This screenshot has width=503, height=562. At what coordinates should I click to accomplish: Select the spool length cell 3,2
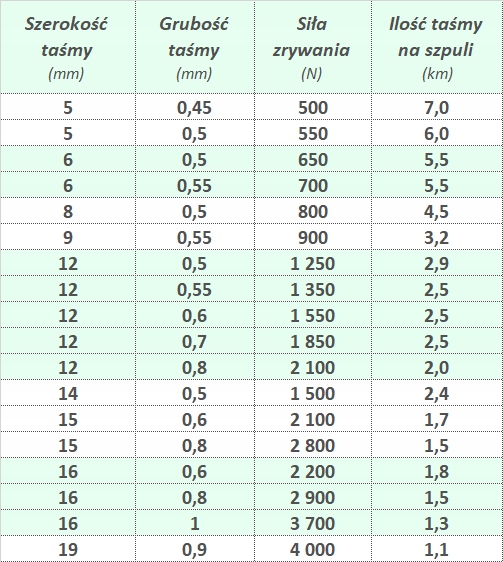pyautogui.click(x=437, y=237)
